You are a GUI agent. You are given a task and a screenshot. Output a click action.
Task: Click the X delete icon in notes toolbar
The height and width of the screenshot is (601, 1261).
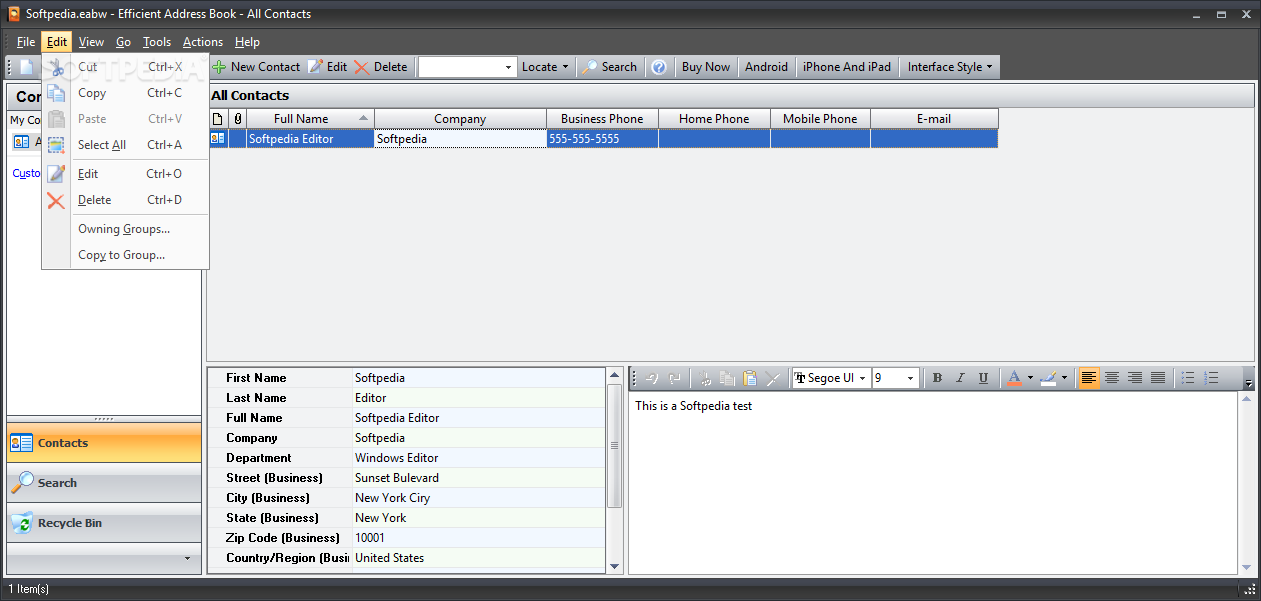pos(773,378)
